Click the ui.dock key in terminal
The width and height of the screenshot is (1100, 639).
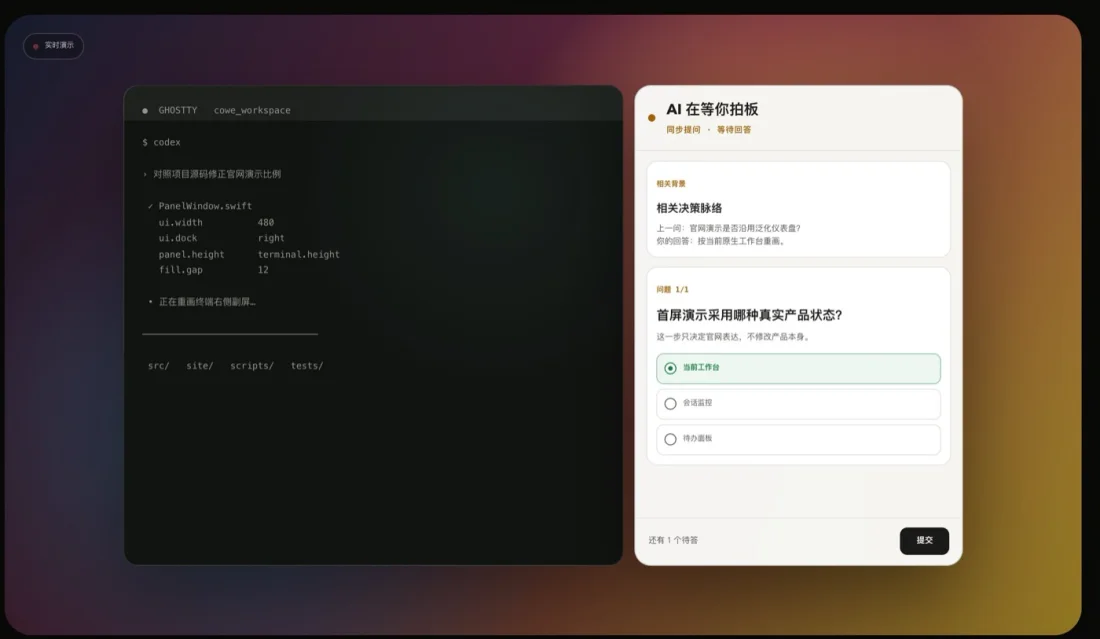point(177,238)
